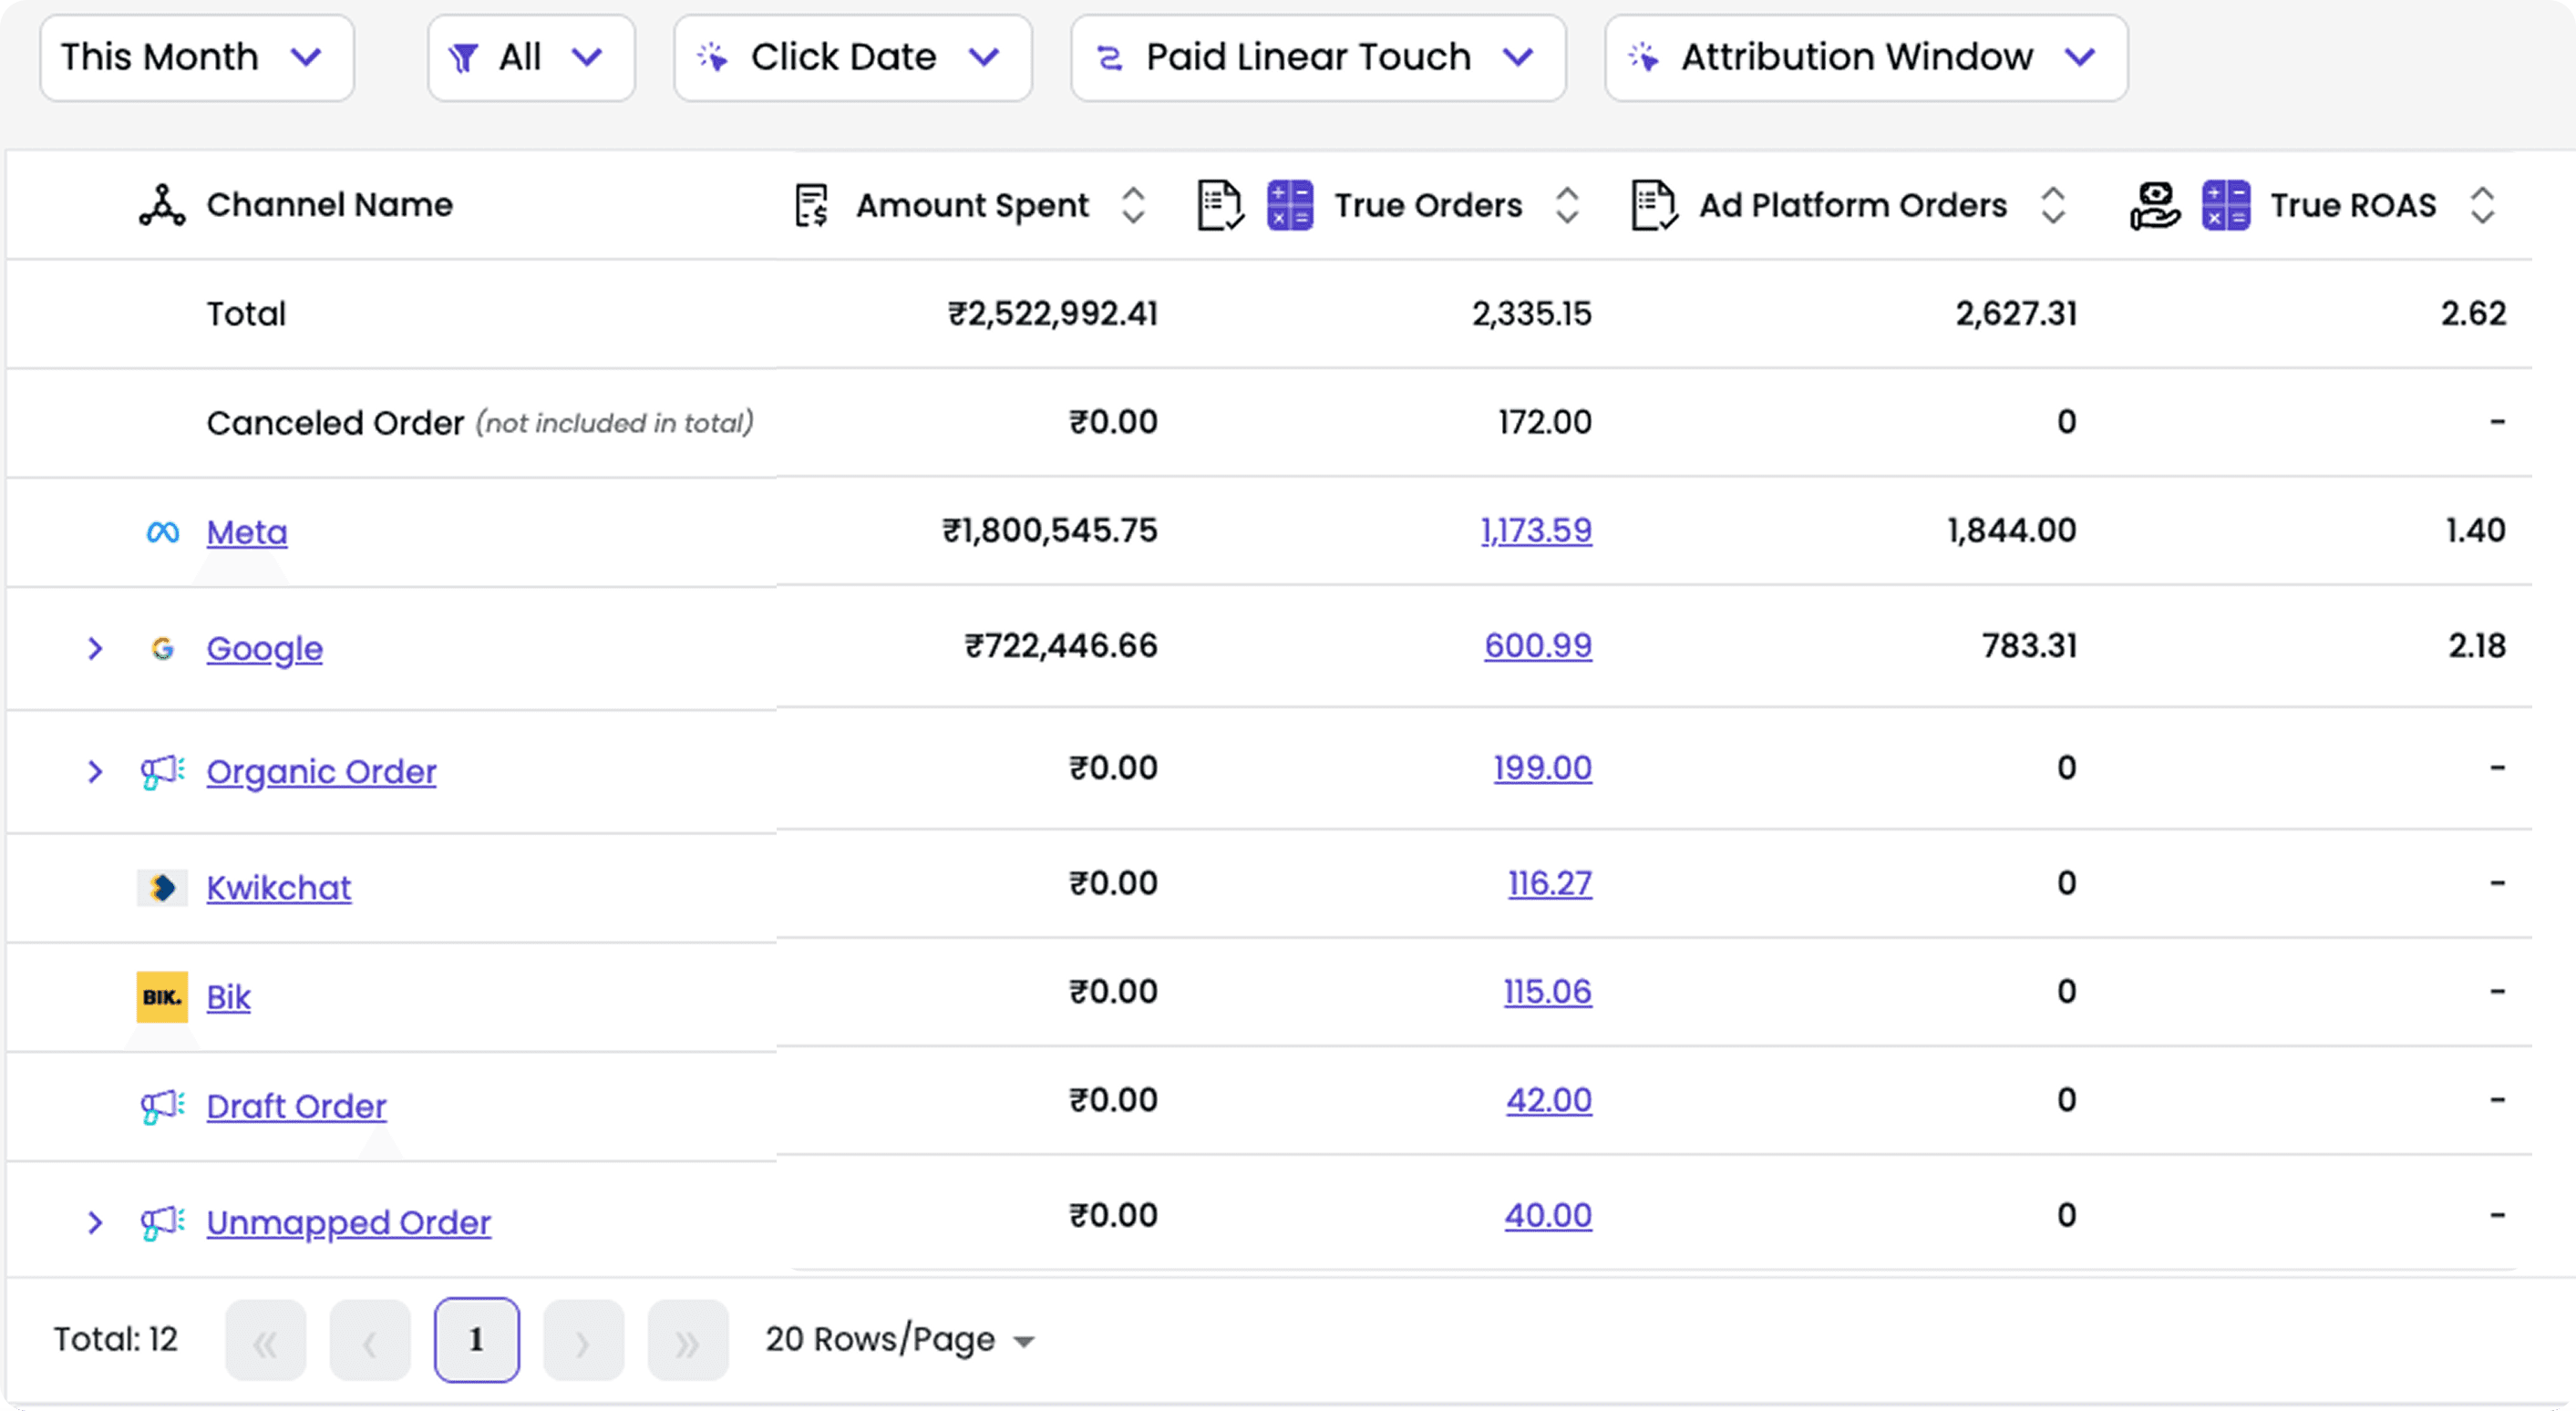Sort by Ad Platform Orders column
This screenshot has height=1411, width=2576.
click(2053, 205)
